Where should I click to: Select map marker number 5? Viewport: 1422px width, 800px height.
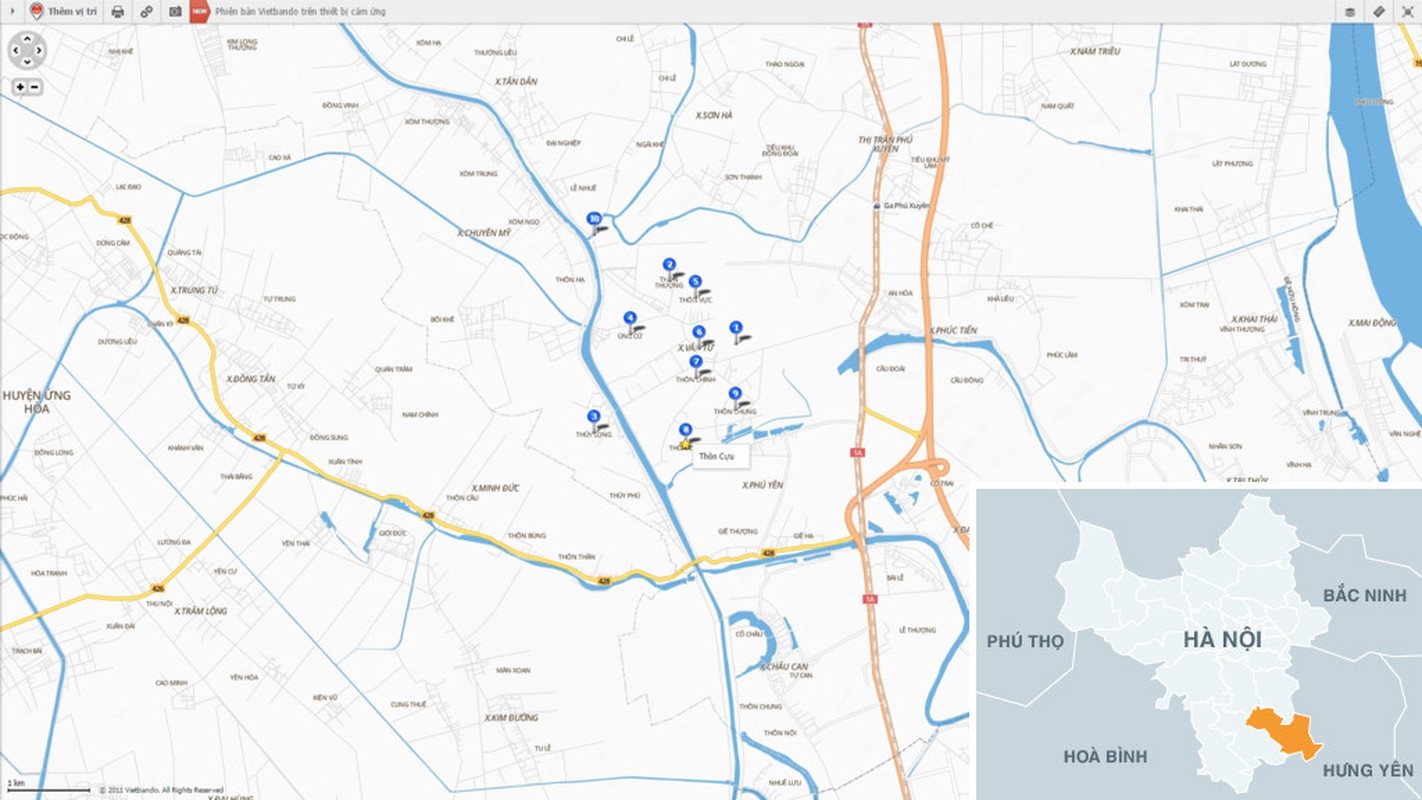coord(695,282)
